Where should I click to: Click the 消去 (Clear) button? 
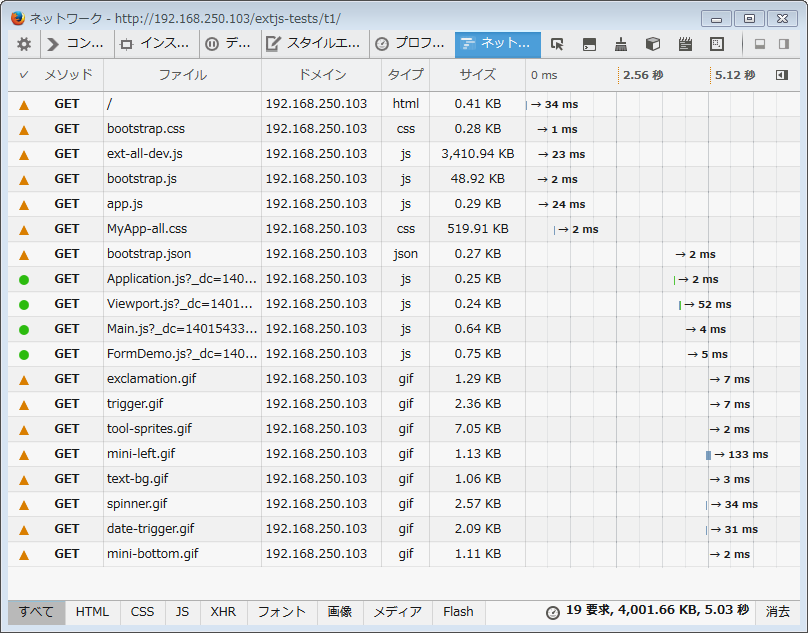point(778,612)
